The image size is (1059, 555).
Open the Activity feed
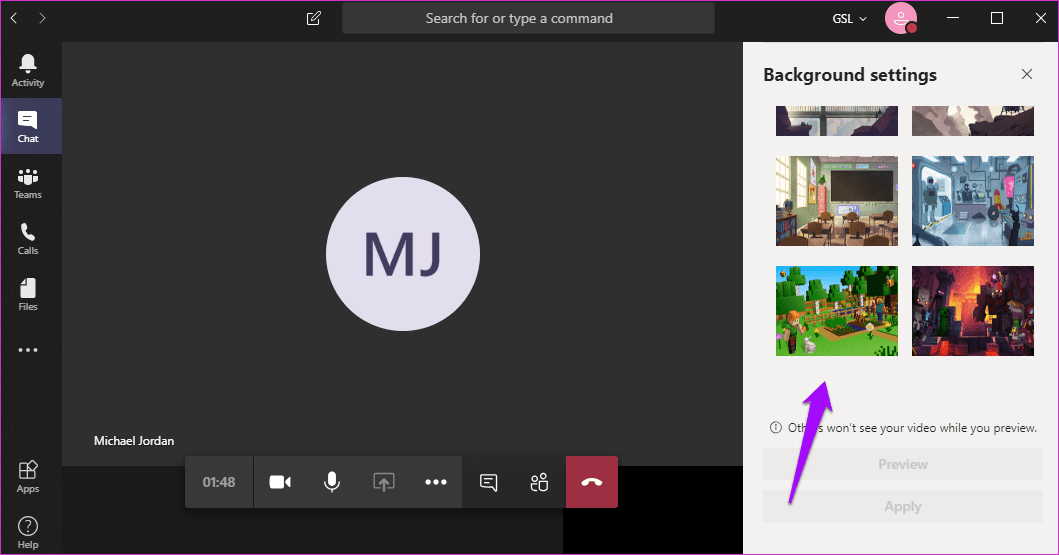tap(28, 70)
